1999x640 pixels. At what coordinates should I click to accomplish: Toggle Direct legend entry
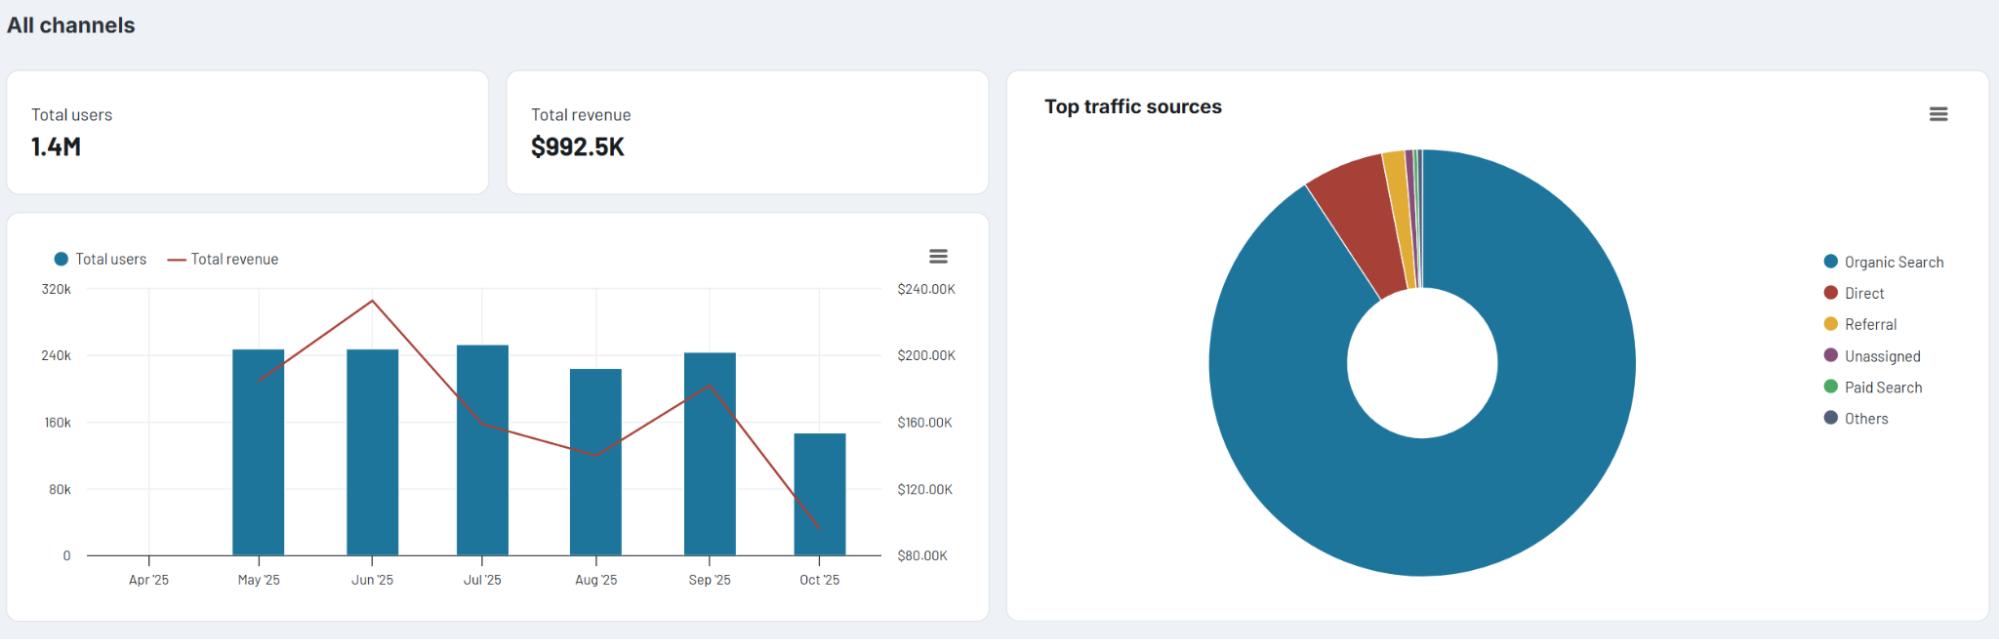pos(1854,293)
